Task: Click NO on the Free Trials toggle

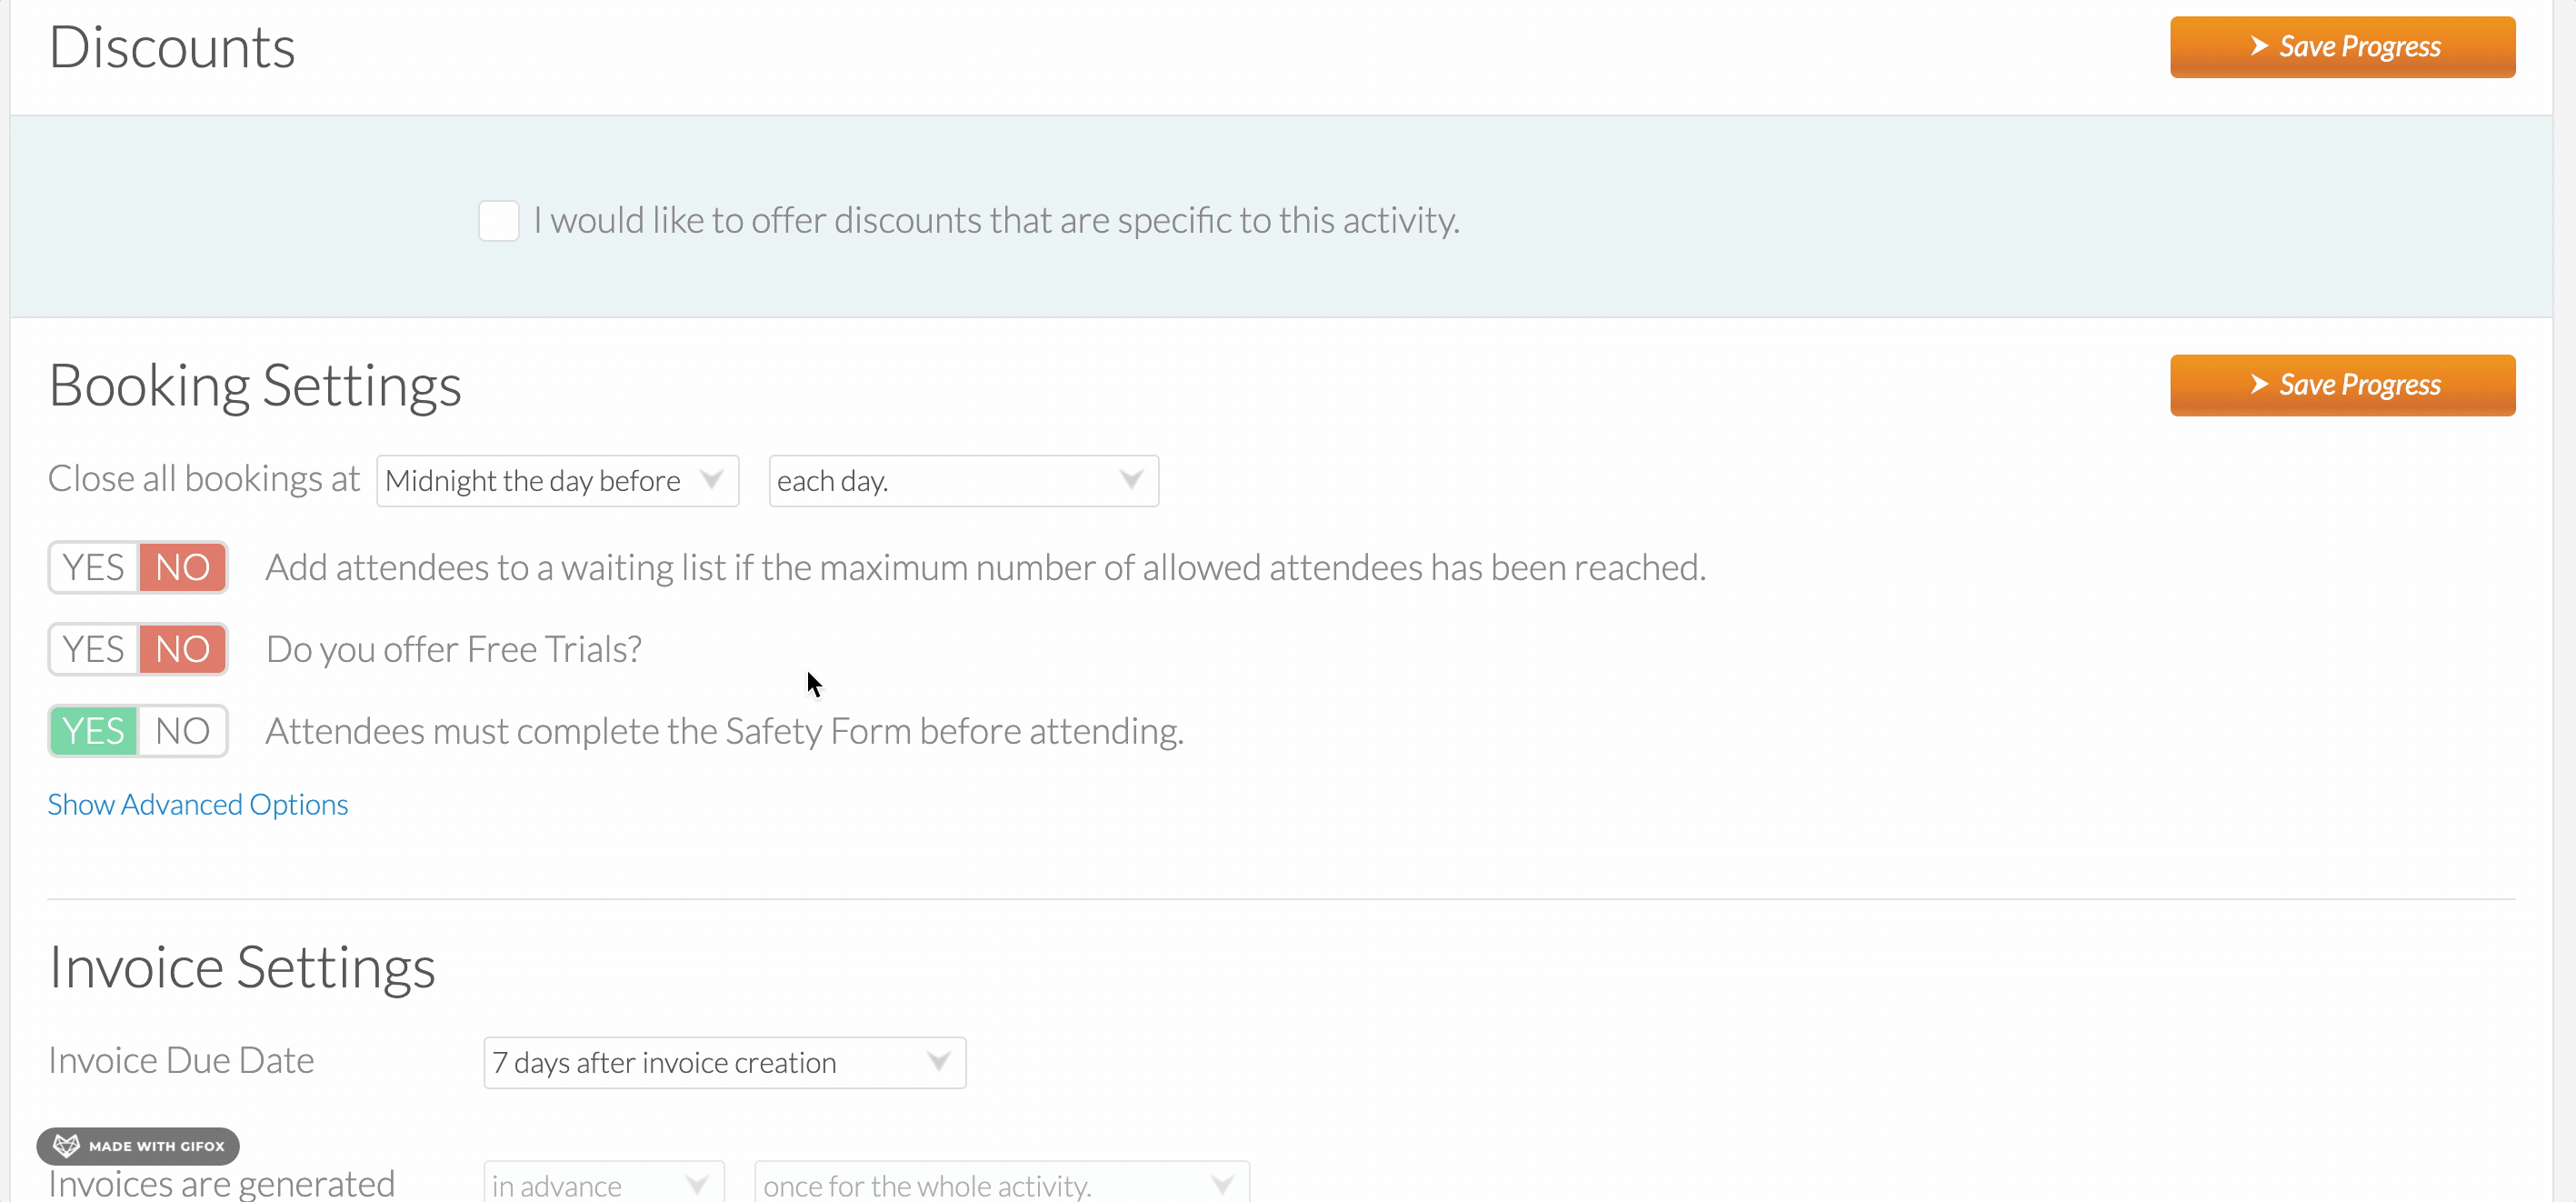Action: coord(182,650)
